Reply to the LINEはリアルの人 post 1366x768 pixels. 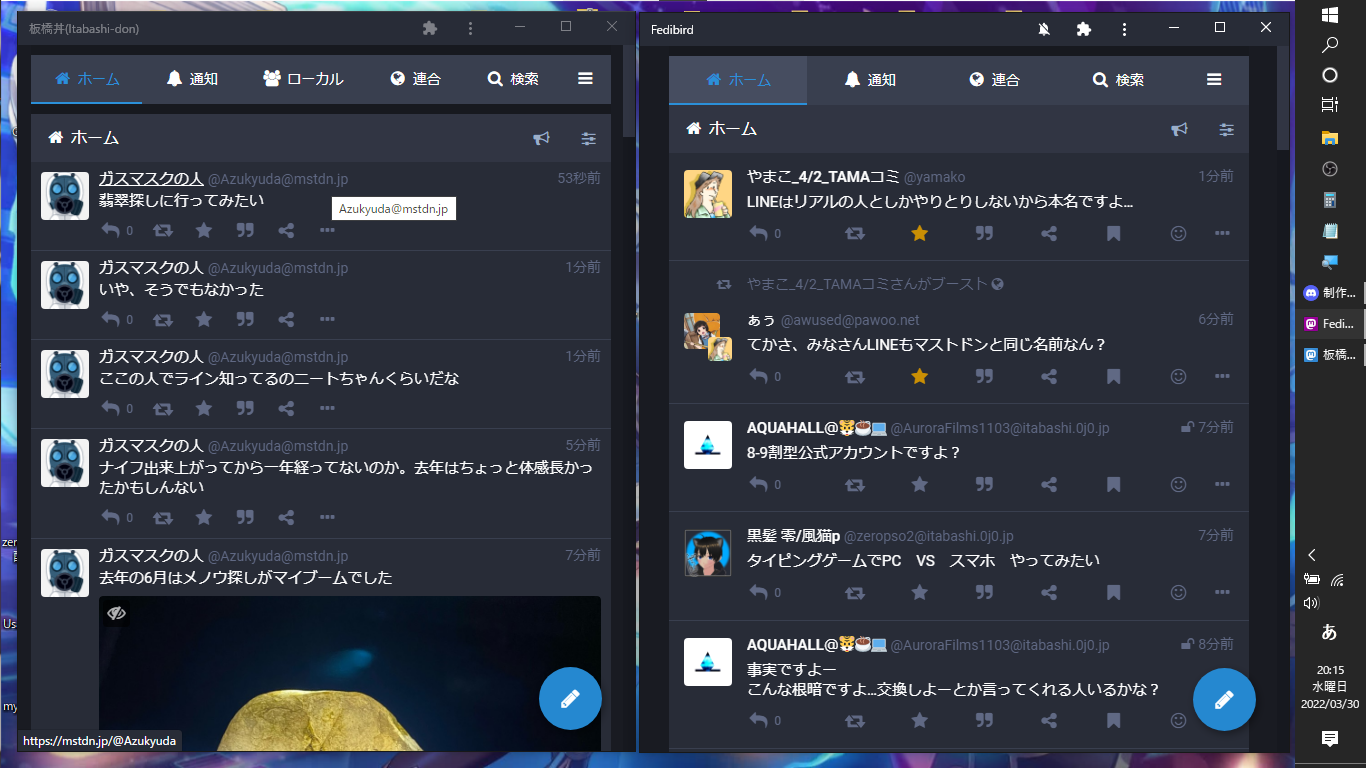[760, 233]
